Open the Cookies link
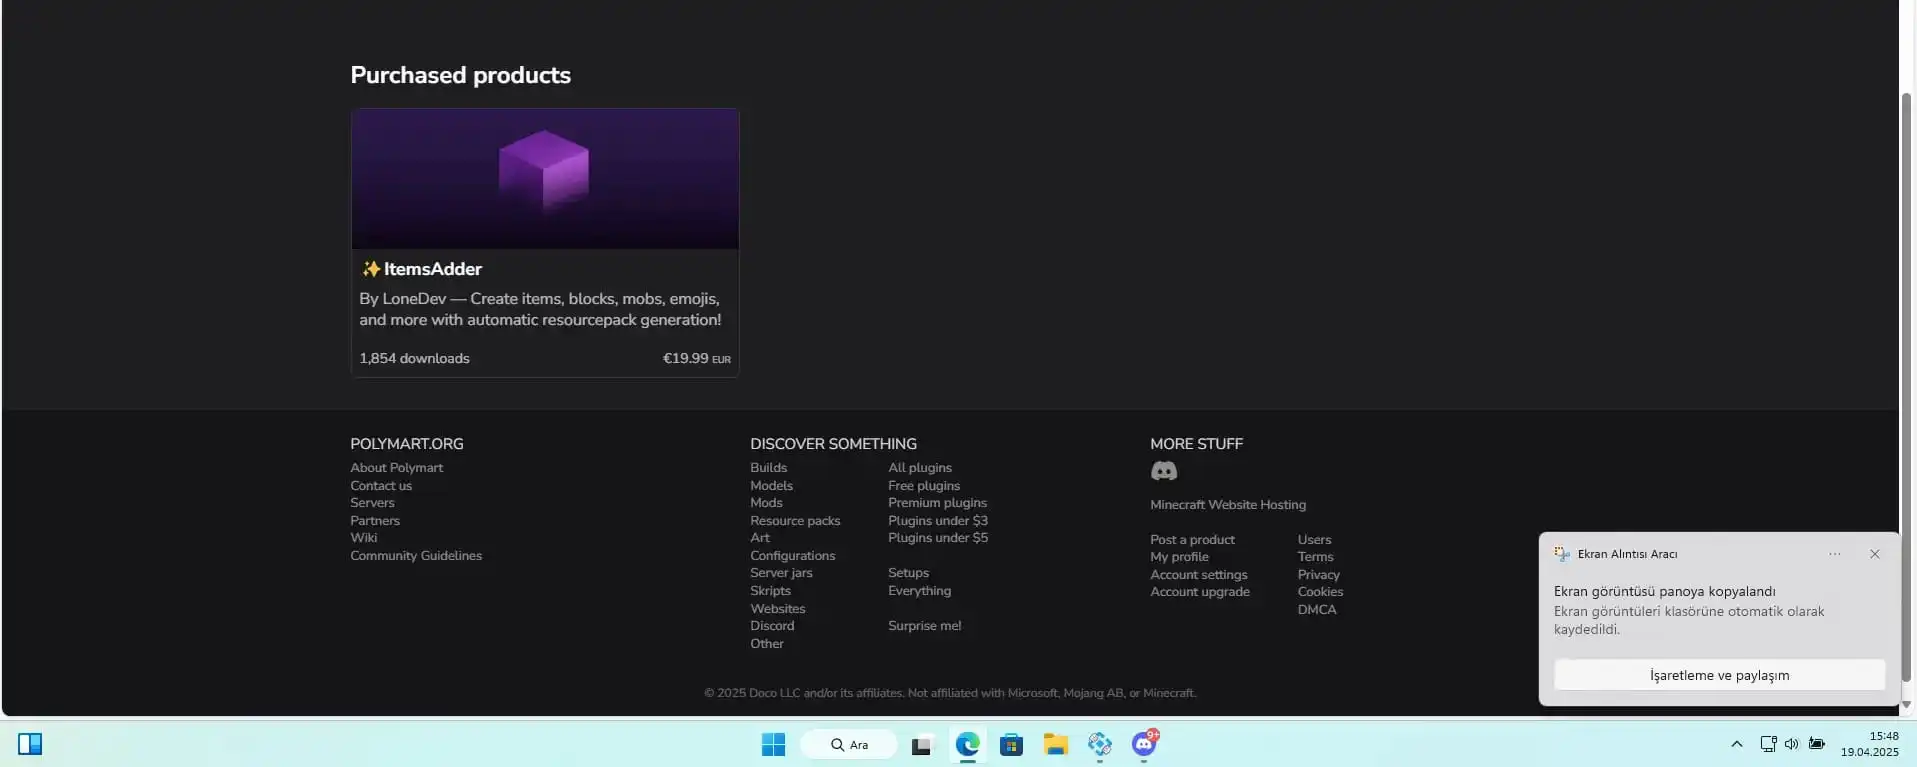The height and width of the screenshot is (767, 1917). coord(1320,592)
